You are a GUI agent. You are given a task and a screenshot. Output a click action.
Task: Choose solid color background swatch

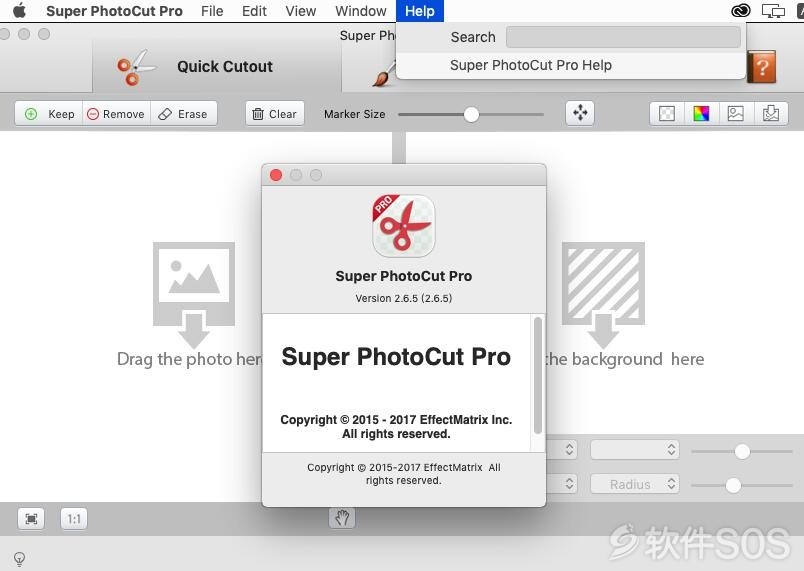pyautogui.click(x=701, y=113)
